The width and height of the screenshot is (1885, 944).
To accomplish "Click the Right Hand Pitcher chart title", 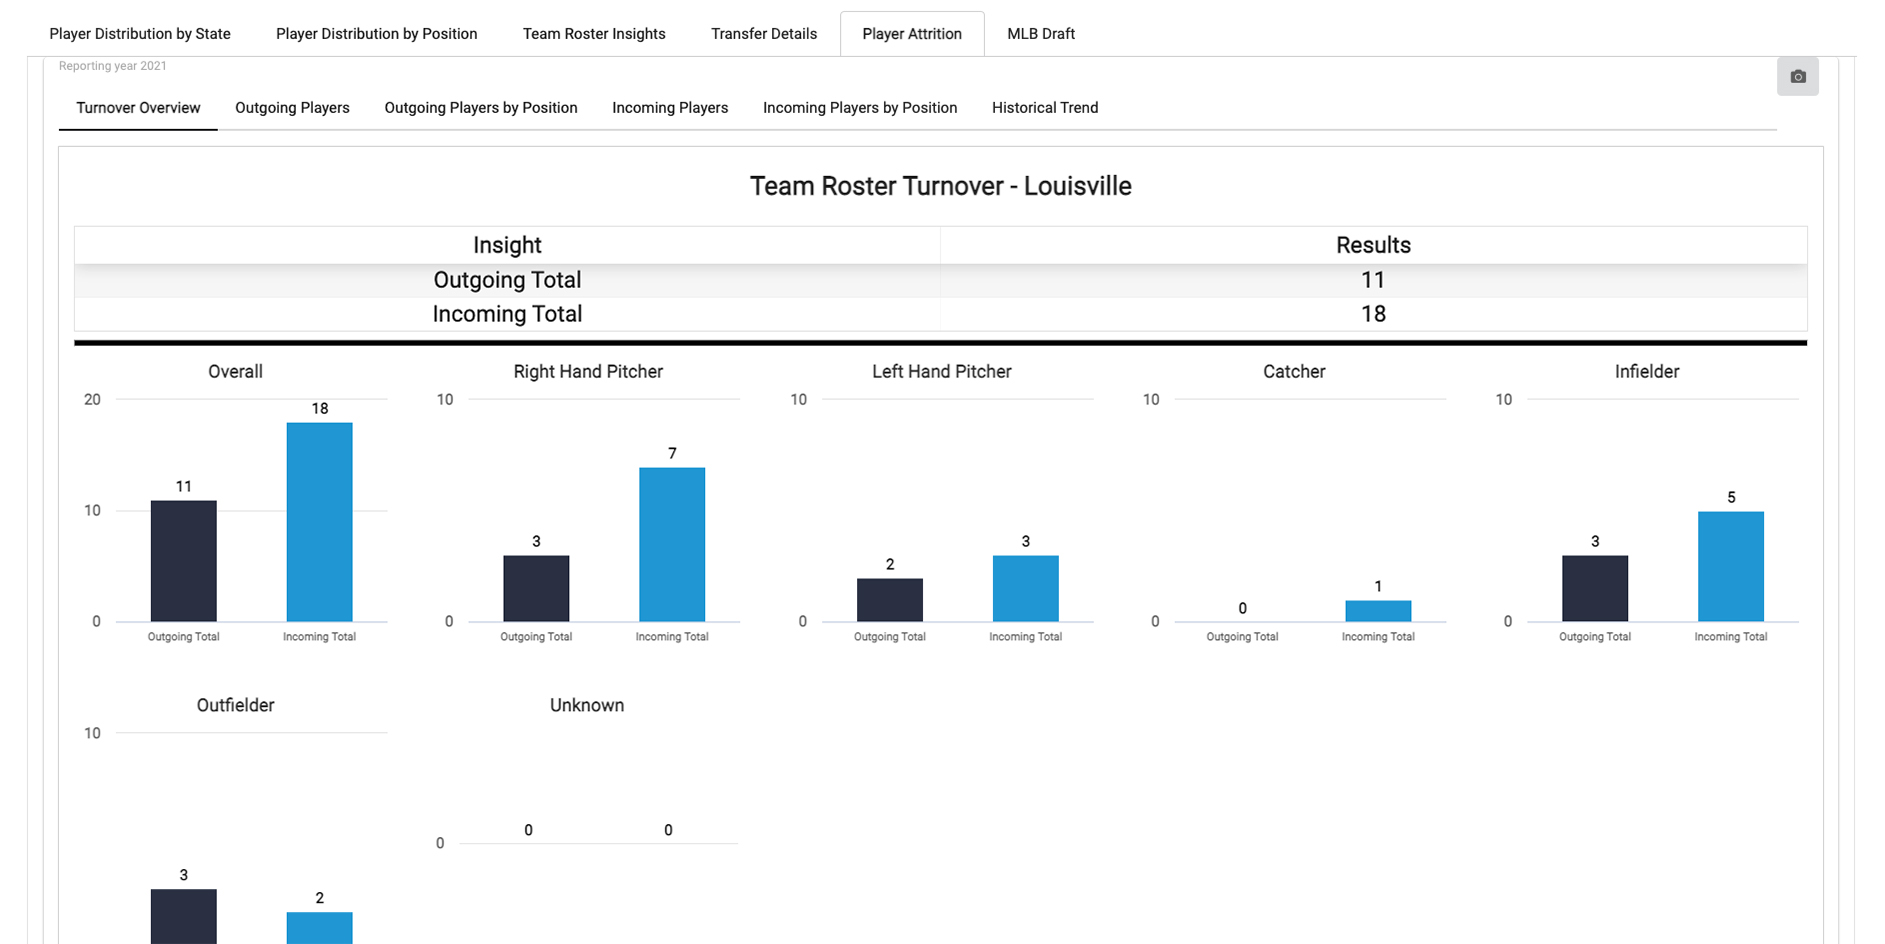I will click(x=588, y=372).
